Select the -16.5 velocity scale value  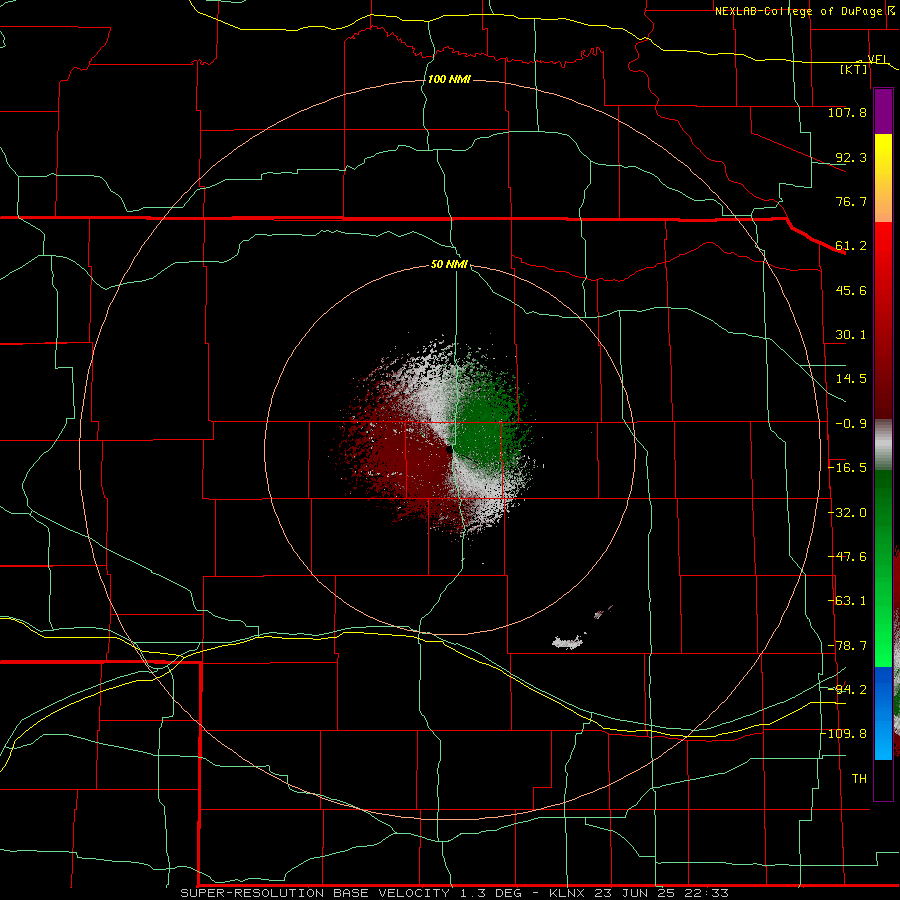pyautogui.click(x=847, y=468)
